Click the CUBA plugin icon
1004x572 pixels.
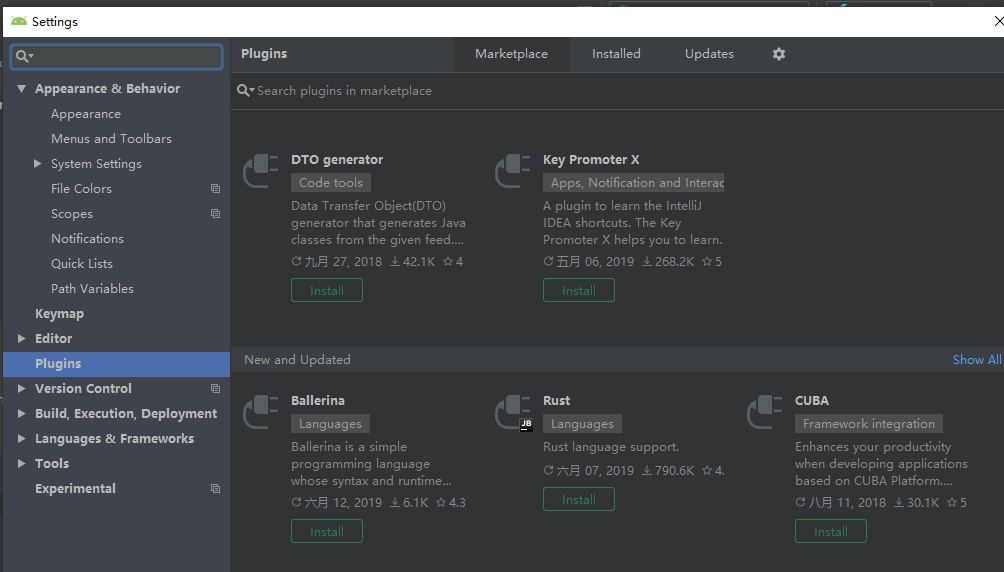point(765,413)
